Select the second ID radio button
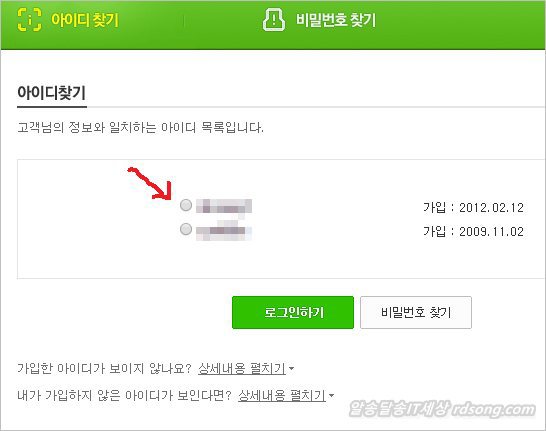Viewport: 546px width, 431px height. [x=186, y=229]
